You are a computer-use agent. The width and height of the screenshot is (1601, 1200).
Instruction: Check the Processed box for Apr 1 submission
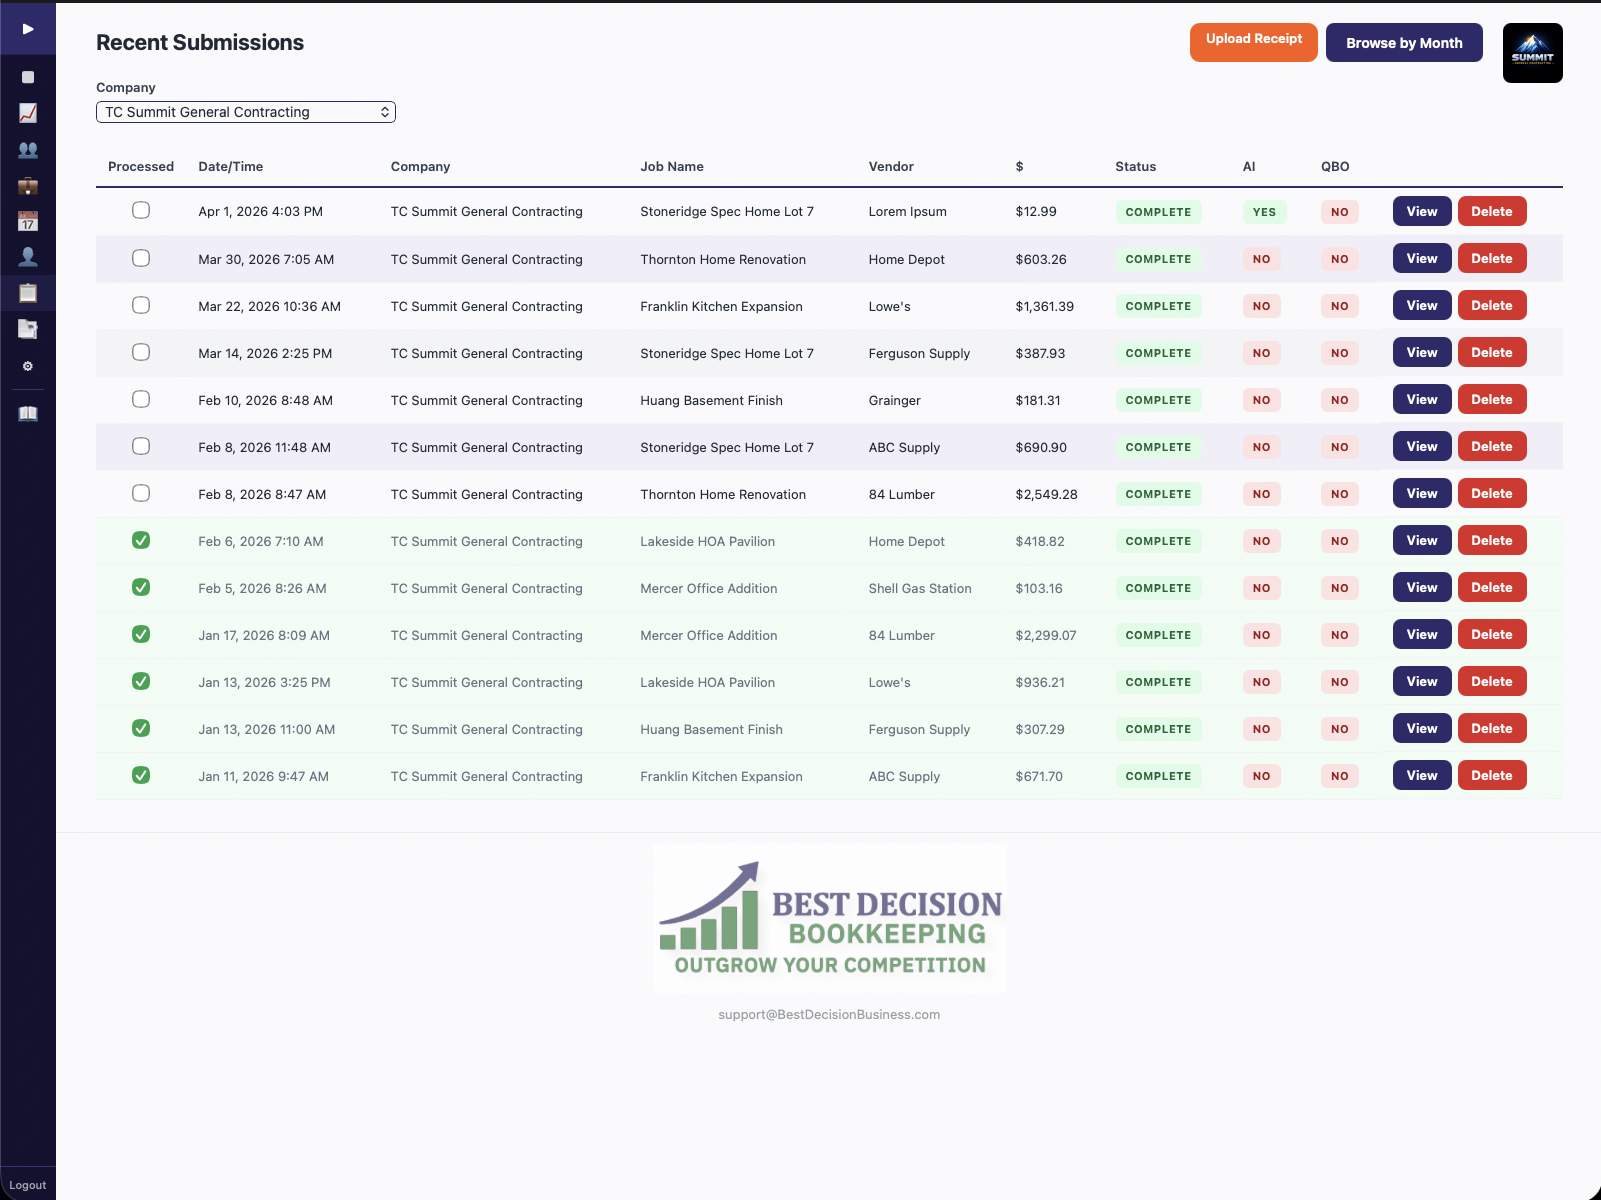pos(140,211)
